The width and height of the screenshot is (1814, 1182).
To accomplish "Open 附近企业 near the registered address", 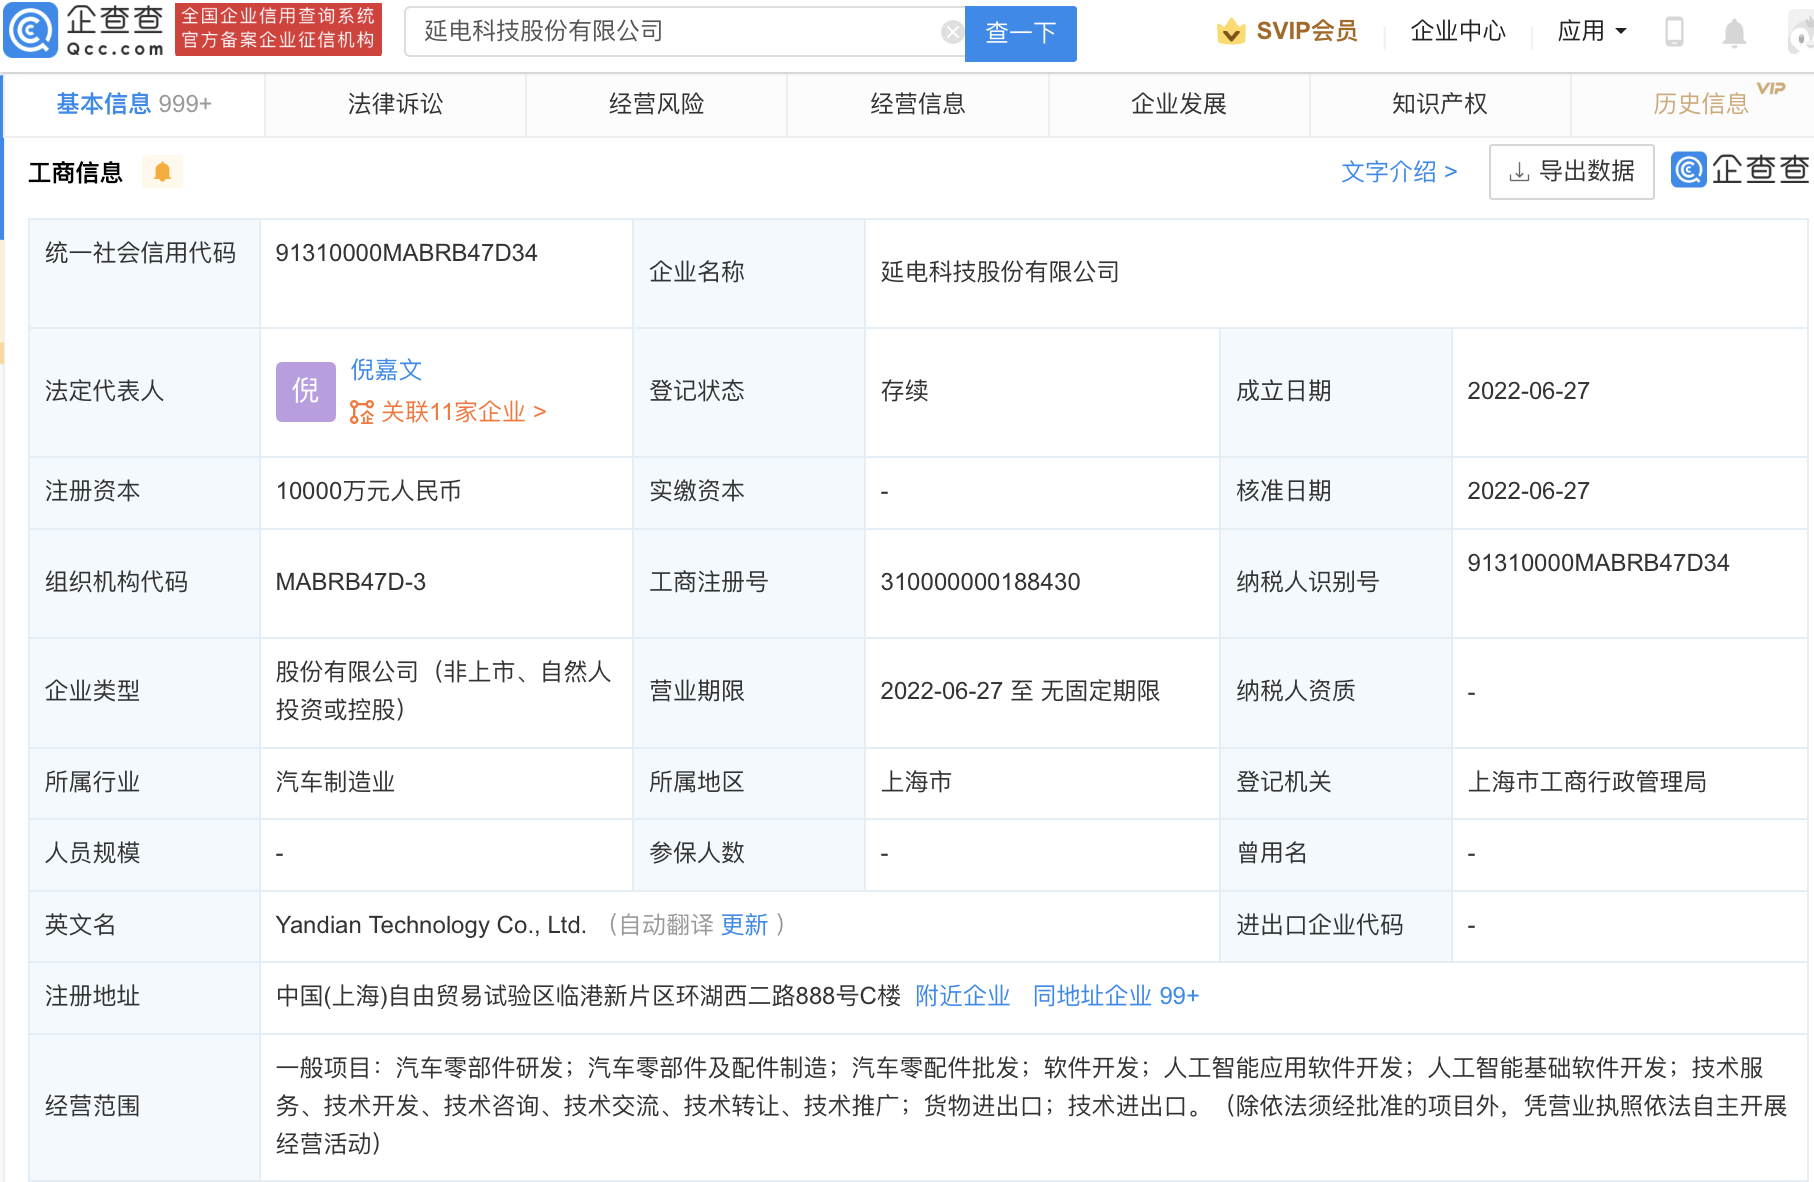I will 962,995.
